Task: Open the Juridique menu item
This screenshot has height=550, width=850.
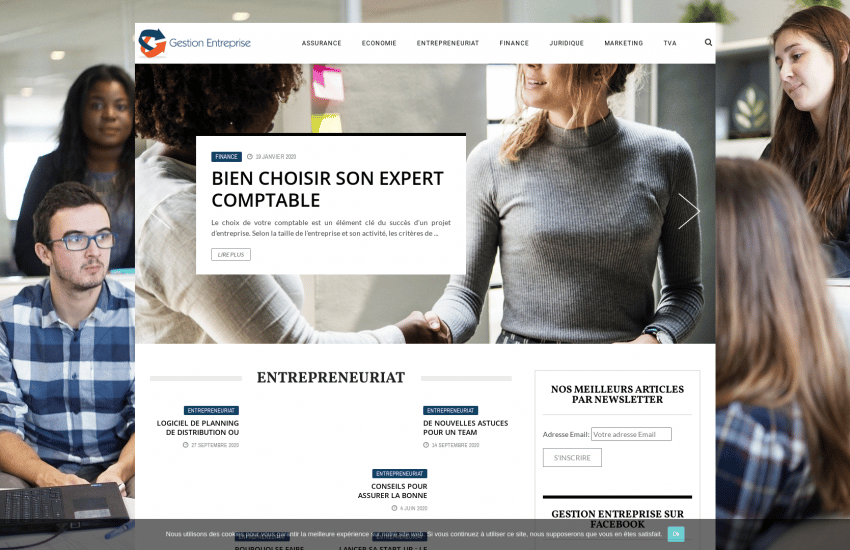Action: (x=566, y=43)
